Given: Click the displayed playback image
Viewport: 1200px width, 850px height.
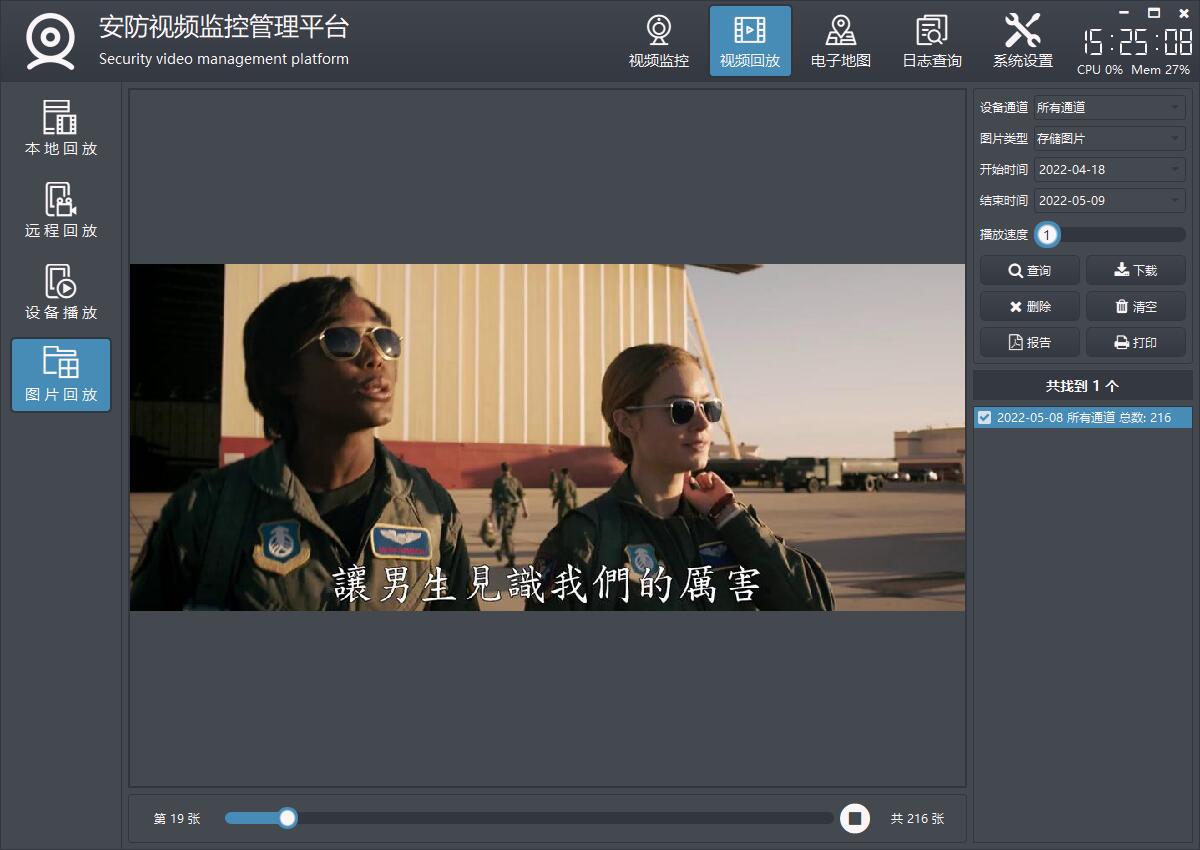Looking at the screenshot, I should pyautogui.click(x=547, y=437).
